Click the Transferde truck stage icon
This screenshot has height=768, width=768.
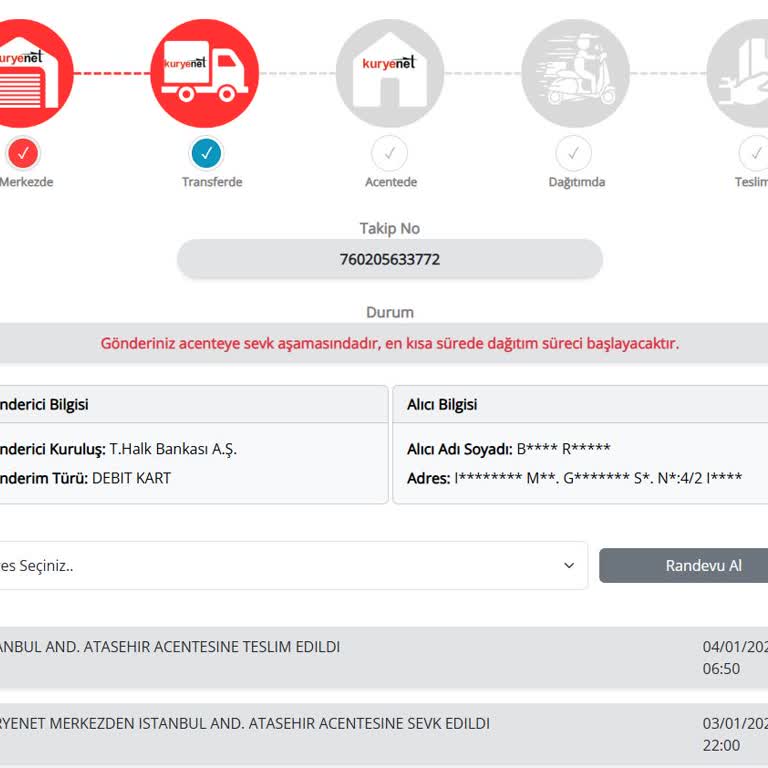pos(204,73)
